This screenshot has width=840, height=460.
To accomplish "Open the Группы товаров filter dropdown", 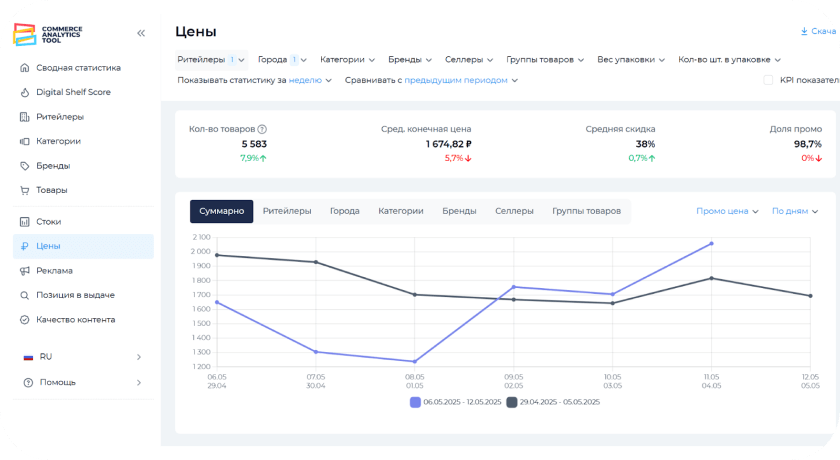I will (545, 60).
